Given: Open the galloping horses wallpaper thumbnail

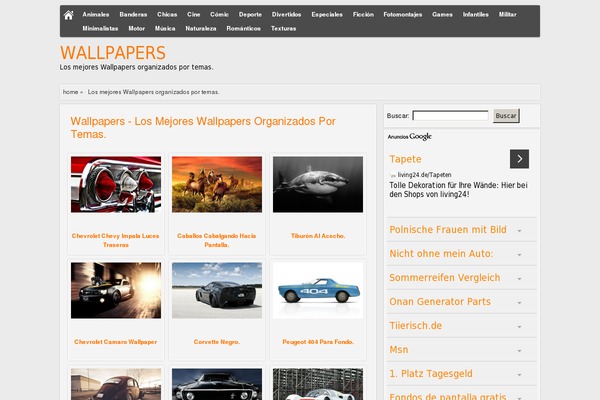Looking at the screenshot, I should 217,184.
